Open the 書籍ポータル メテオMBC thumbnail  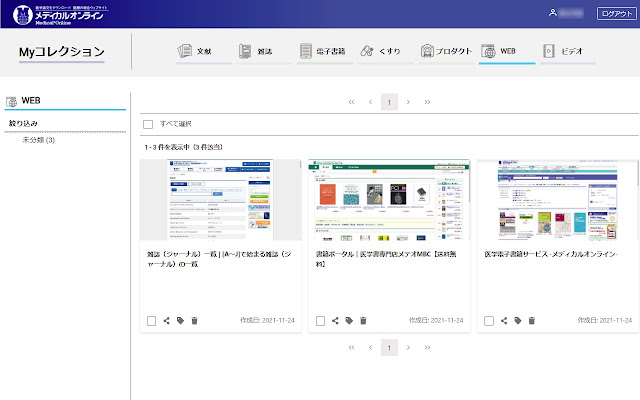(x=389, y=200)
